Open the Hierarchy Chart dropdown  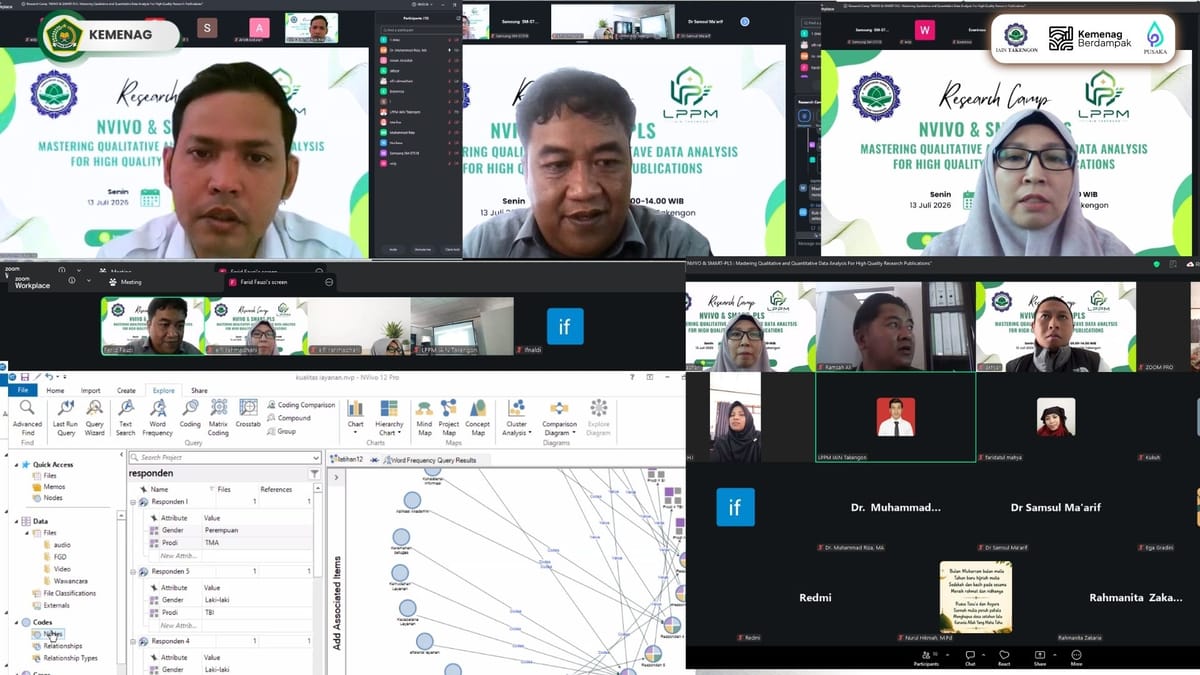point(389,417)
